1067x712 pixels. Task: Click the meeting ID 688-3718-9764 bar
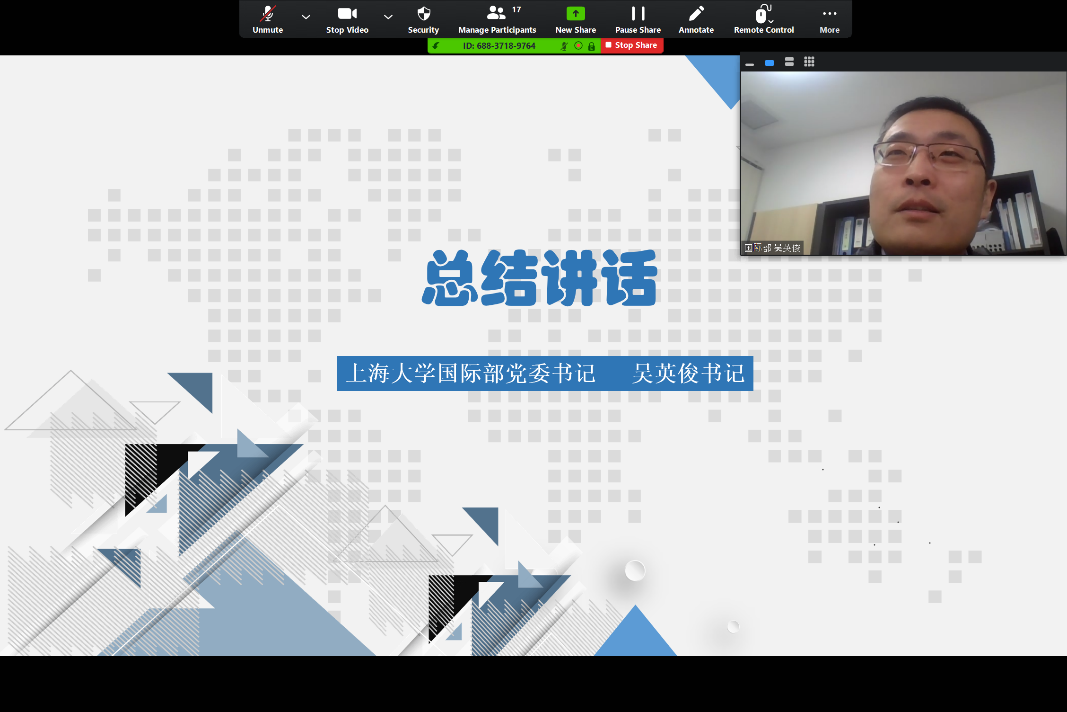pos(499,46)
